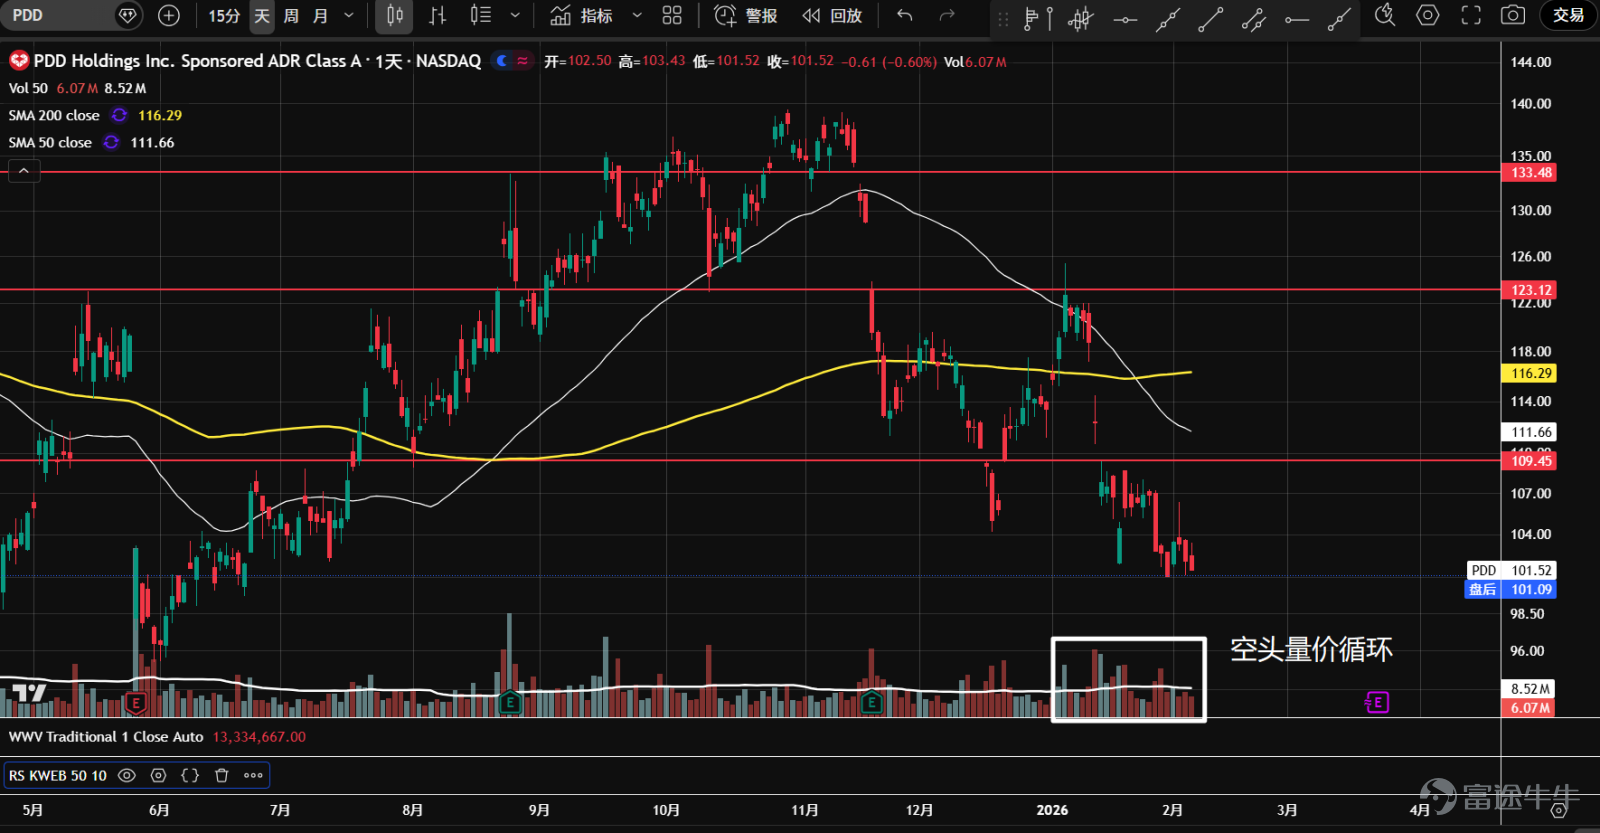Open the green earnings marker near September
This screenshot has width=1600, height=833.
click(510, 702)
